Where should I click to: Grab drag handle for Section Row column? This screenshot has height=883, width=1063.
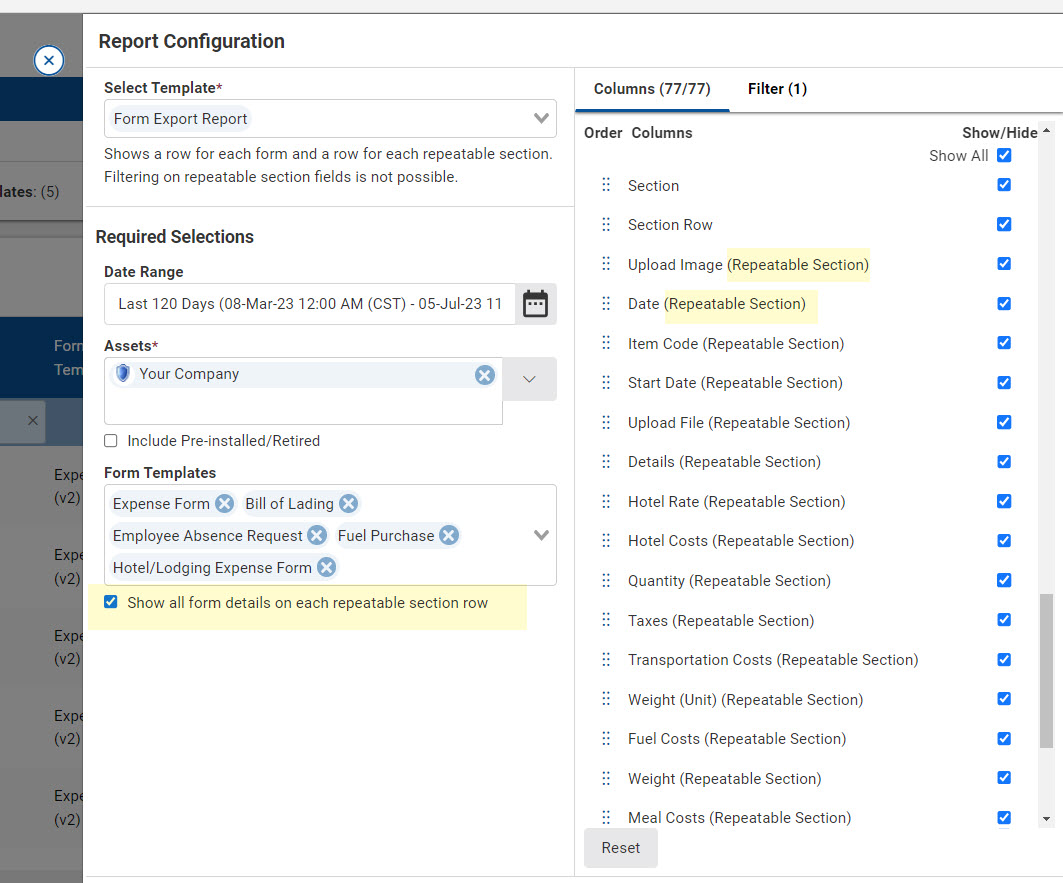(606, 224)
